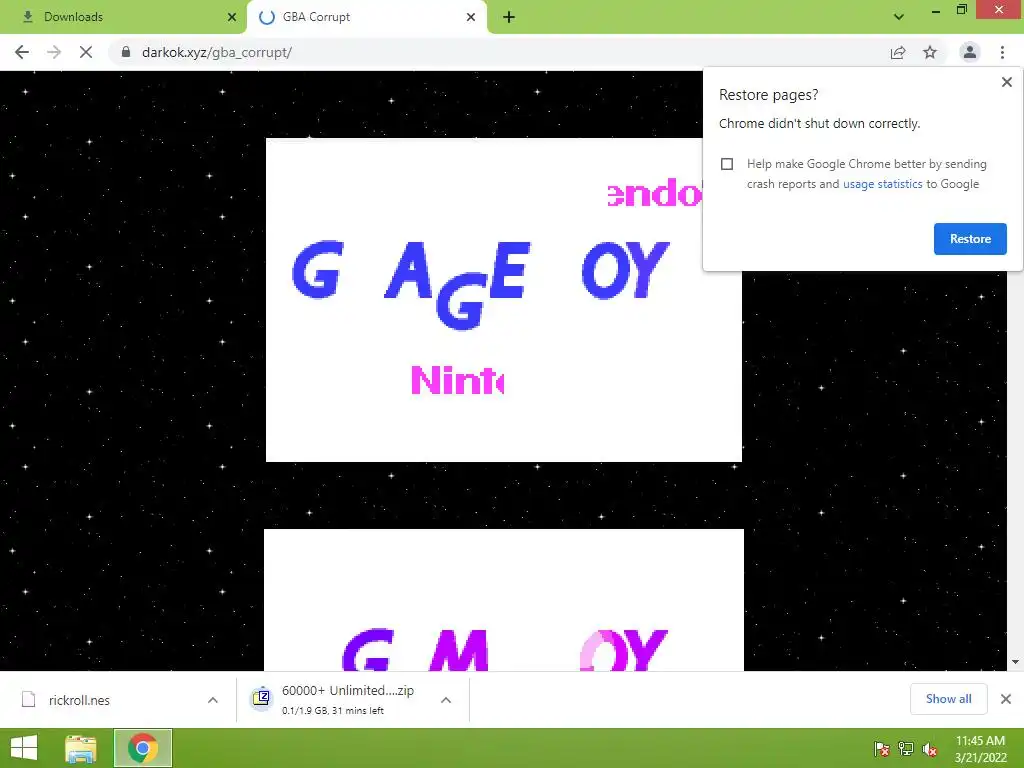Dismiss the Restore pages popup
The width and height of the screenshot is (1024, 768).
[1006, 82]
